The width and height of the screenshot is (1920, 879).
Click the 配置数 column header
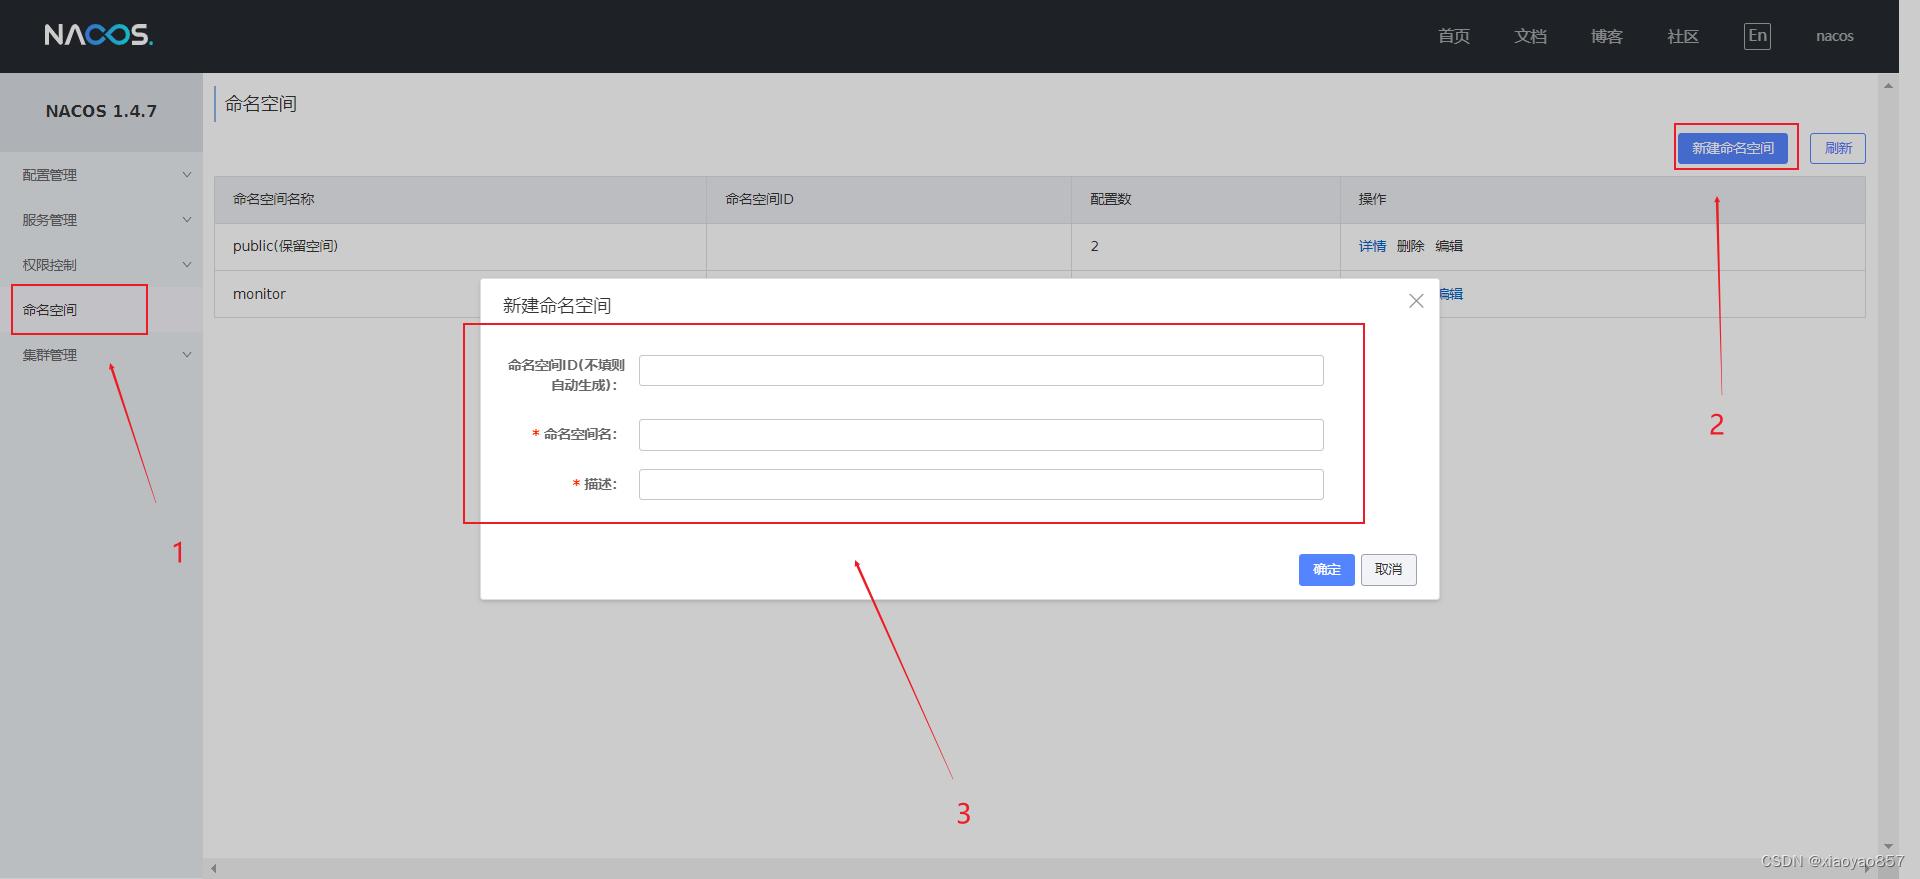pyautogui.click(x=1206, y=200)
